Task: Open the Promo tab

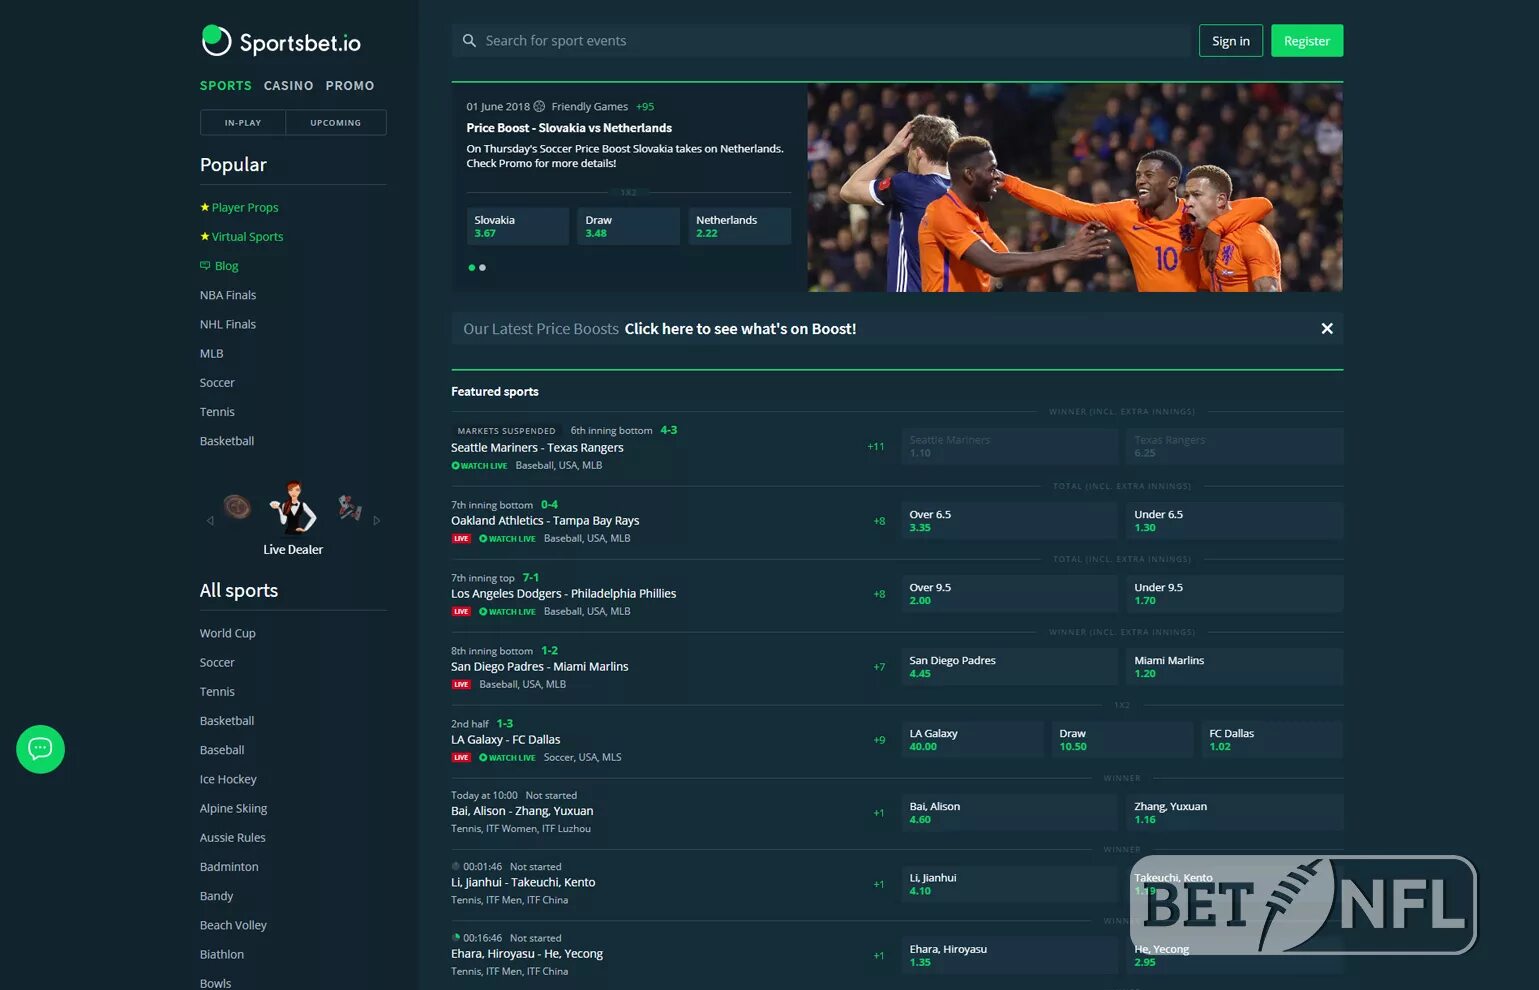Action: [350, 86]
